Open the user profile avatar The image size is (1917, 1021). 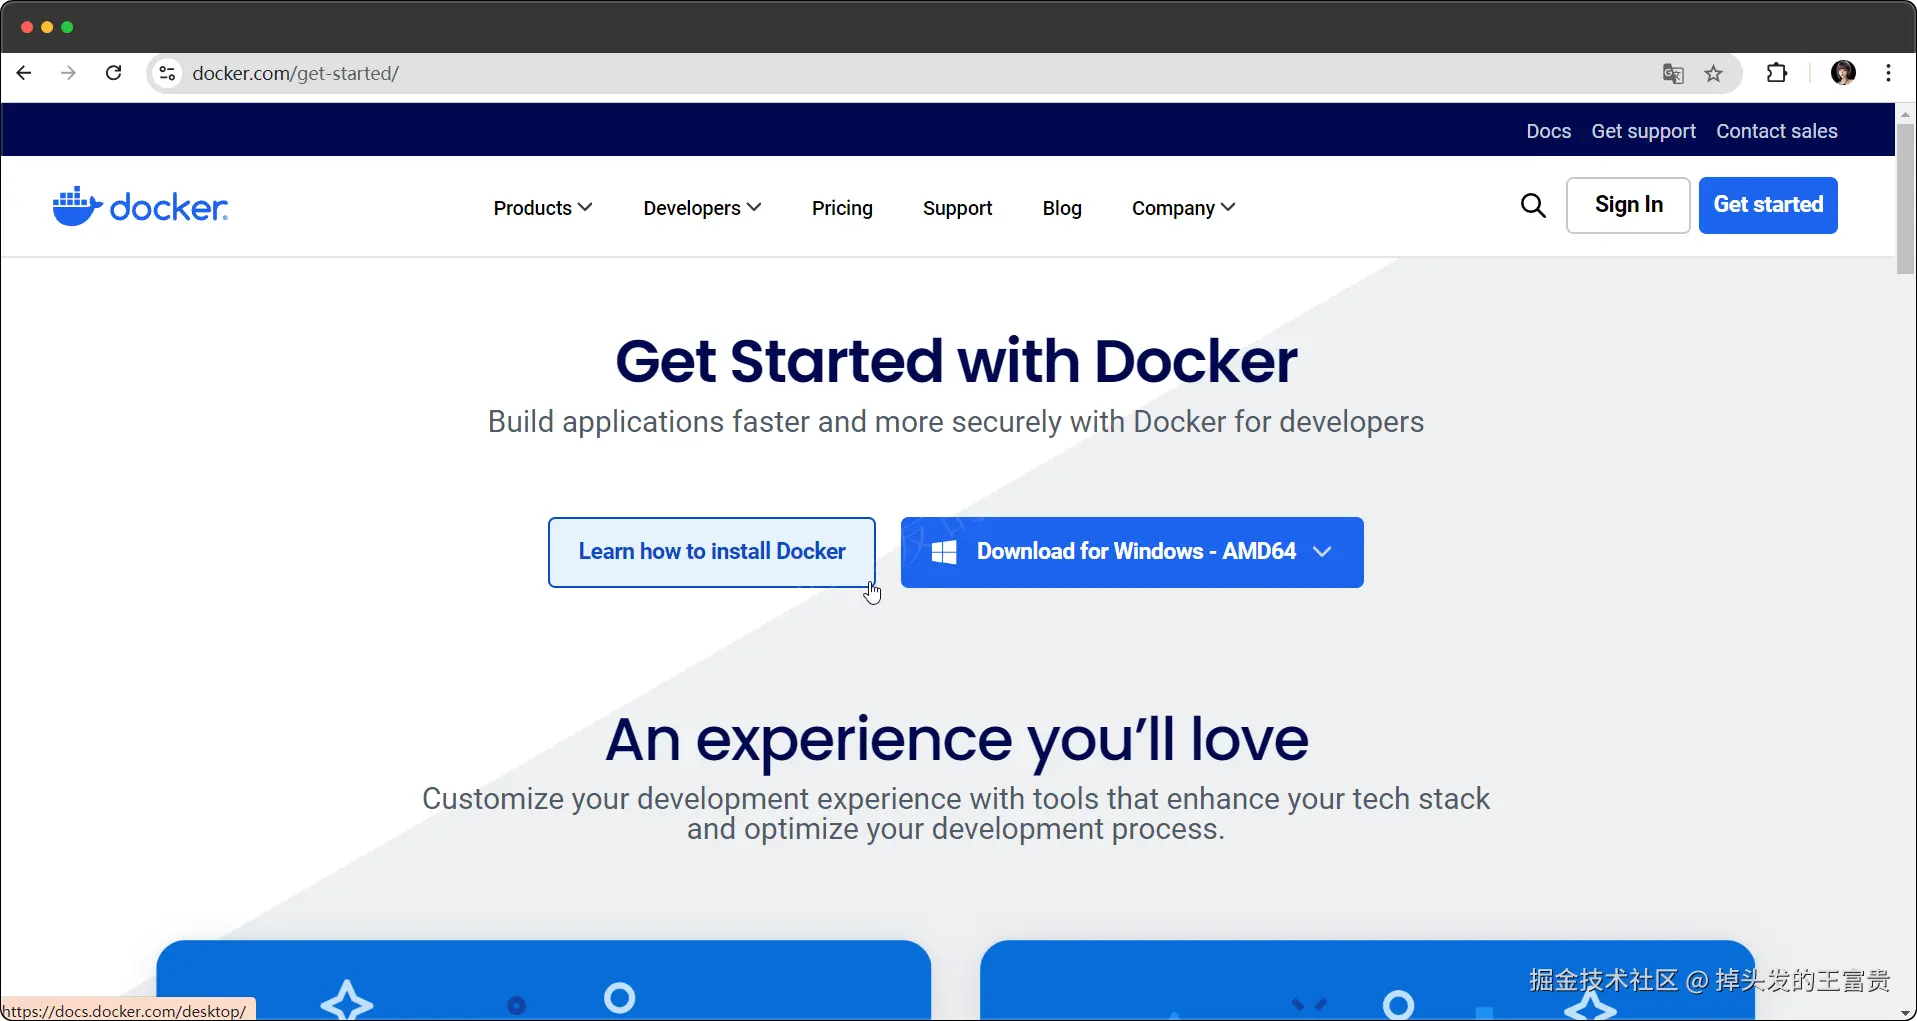point(1844,73)
